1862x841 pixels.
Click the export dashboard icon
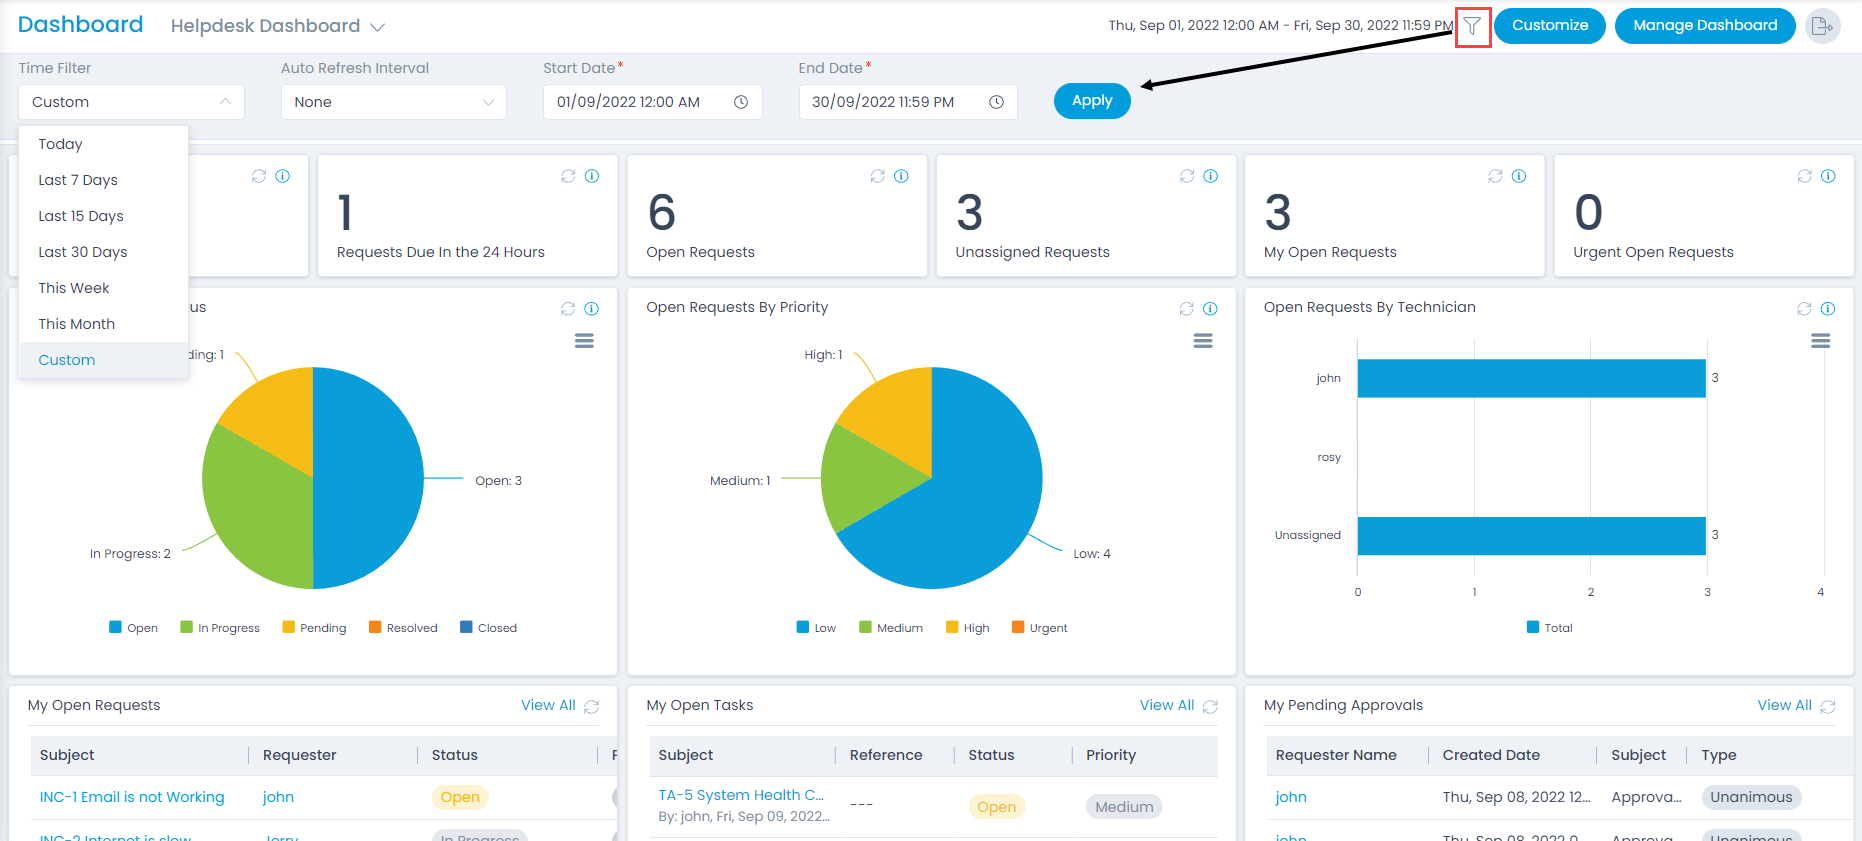tap(1823, 26)
